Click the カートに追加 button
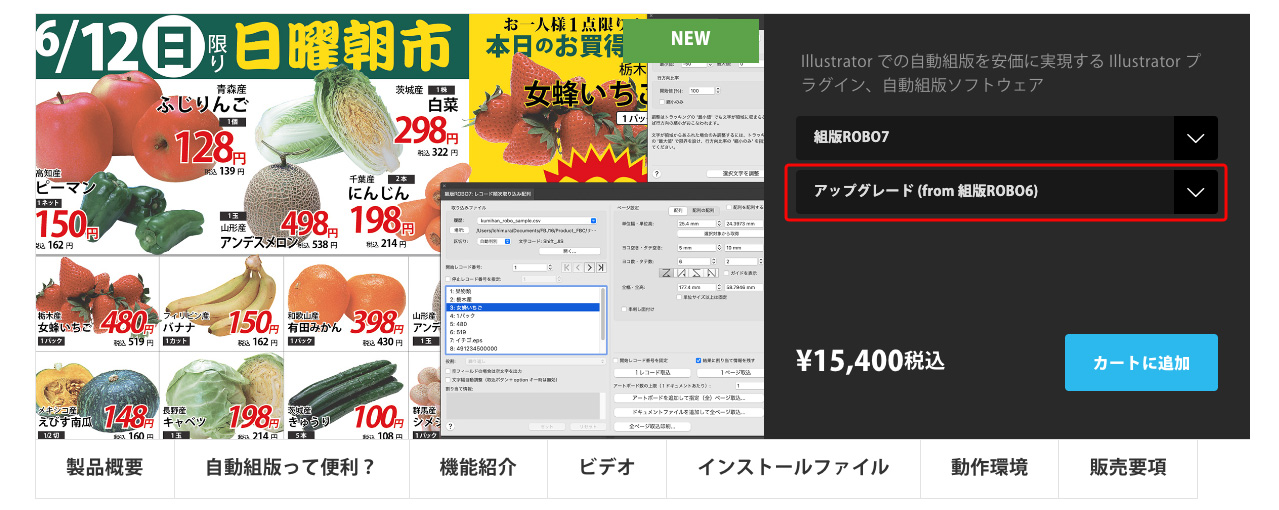The height and width of the screenshot is (510, 1279). click(x=1140, y=362)
